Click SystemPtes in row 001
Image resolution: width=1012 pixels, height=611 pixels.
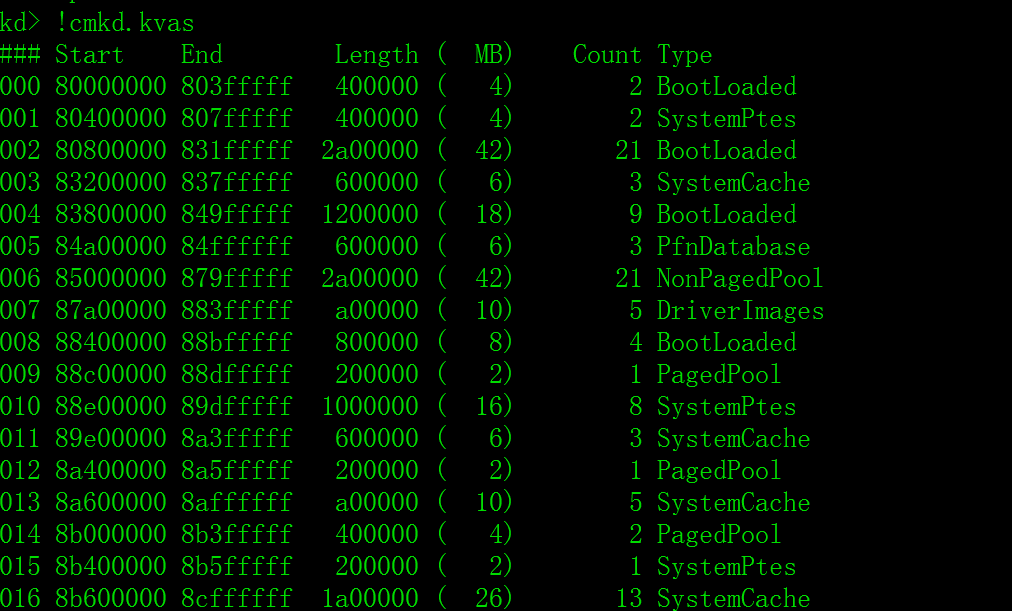727,119
